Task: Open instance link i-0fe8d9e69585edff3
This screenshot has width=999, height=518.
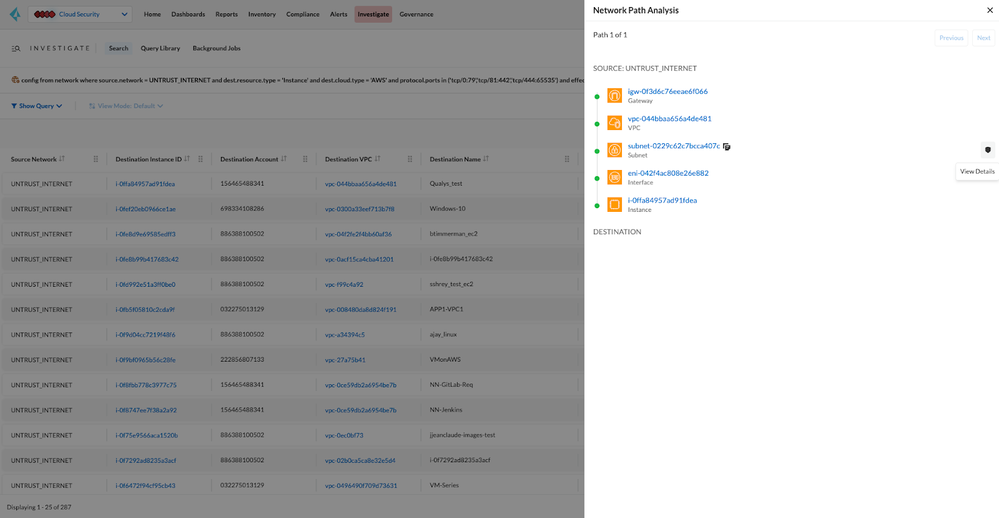Action: [145, 234]
